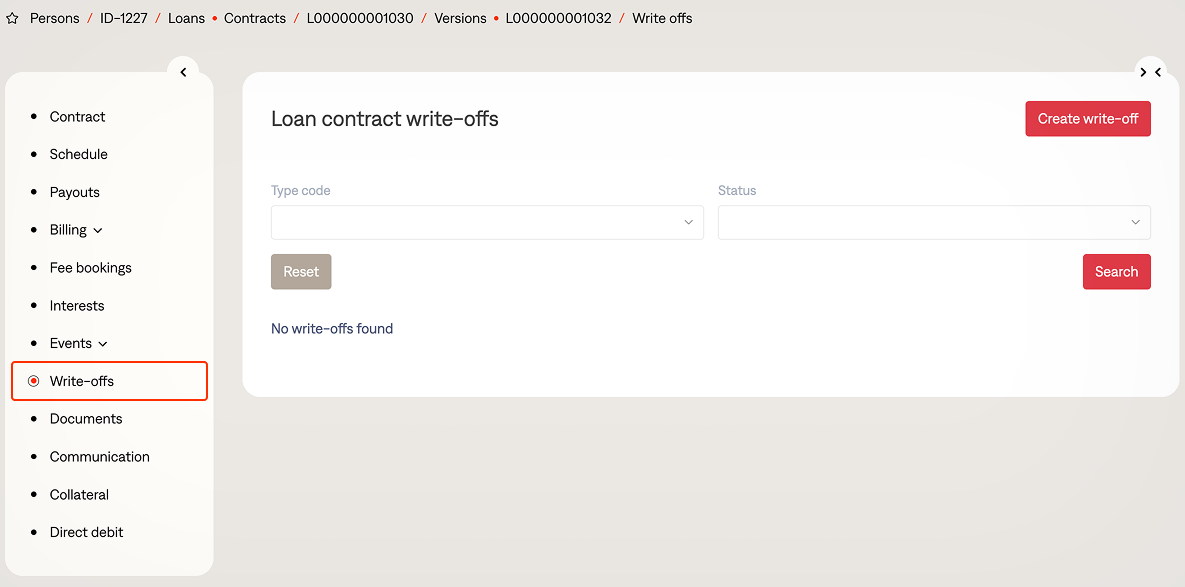Open the Status dropdown
The image size is (1185, 587).
(934, 222)
